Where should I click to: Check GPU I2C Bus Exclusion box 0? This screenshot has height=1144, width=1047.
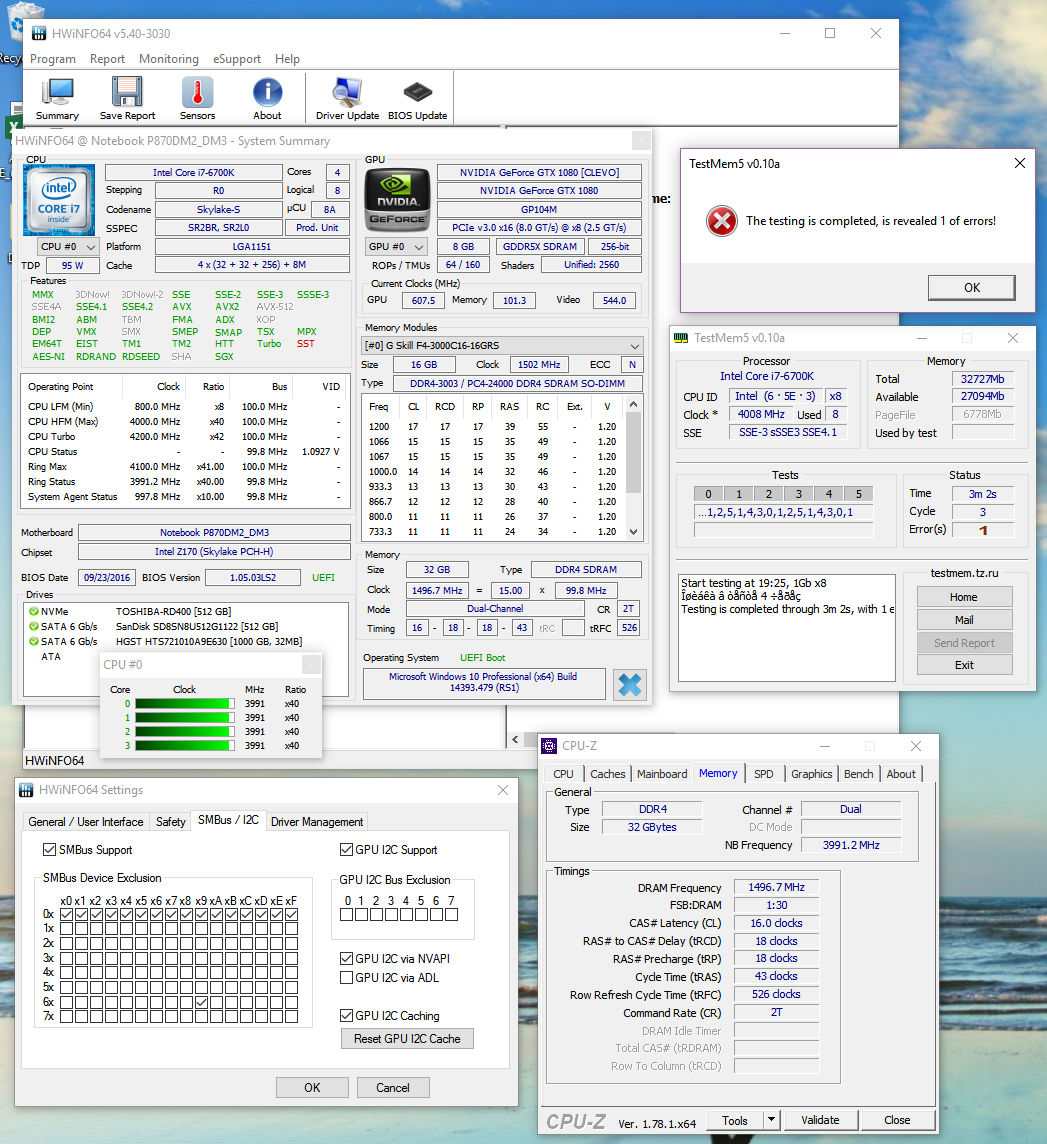(347, 914)
